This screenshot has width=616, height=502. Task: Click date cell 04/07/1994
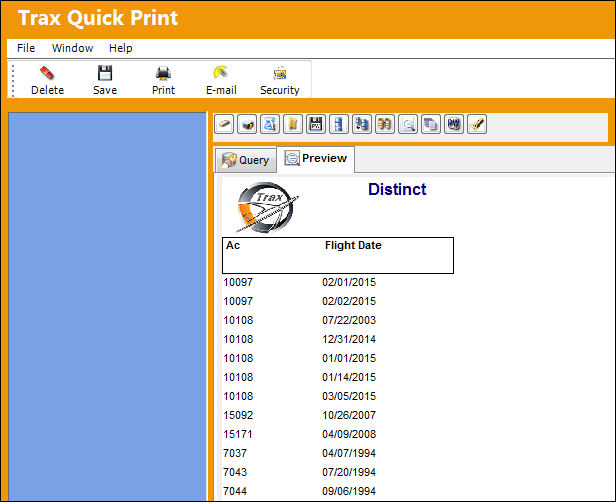coord(349,453)
